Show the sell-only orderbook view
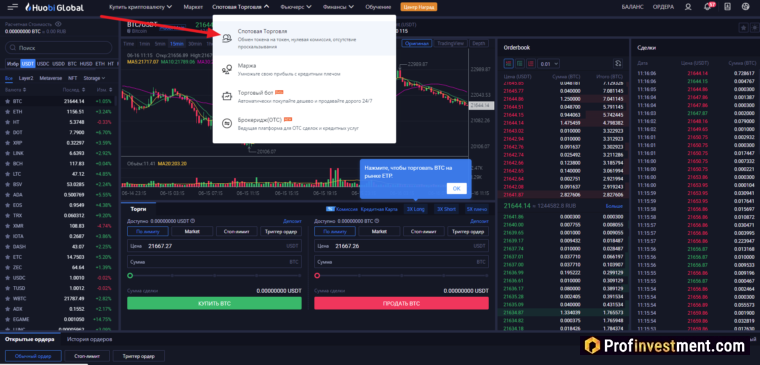760x365 pixels. tap(531, 63)
